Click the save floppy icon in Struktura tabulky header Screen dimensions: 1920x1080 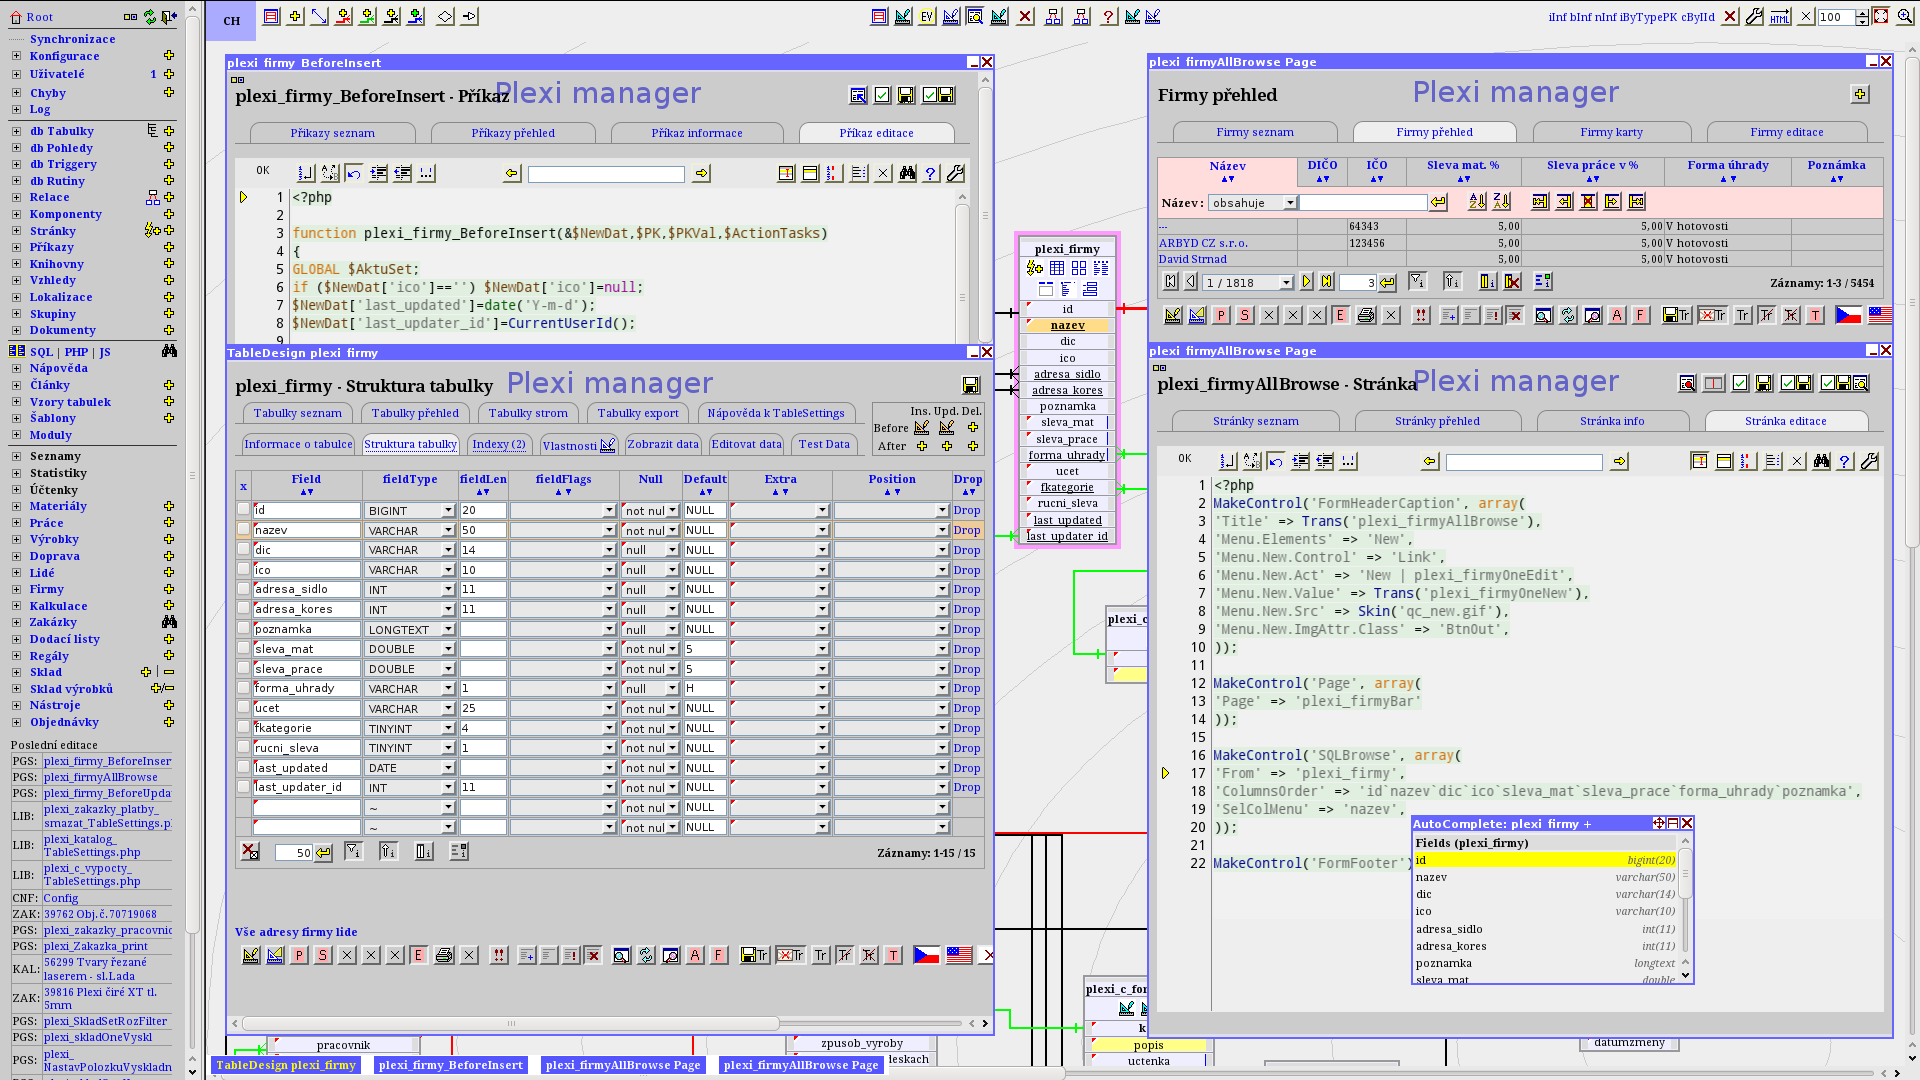pos(970,385)
